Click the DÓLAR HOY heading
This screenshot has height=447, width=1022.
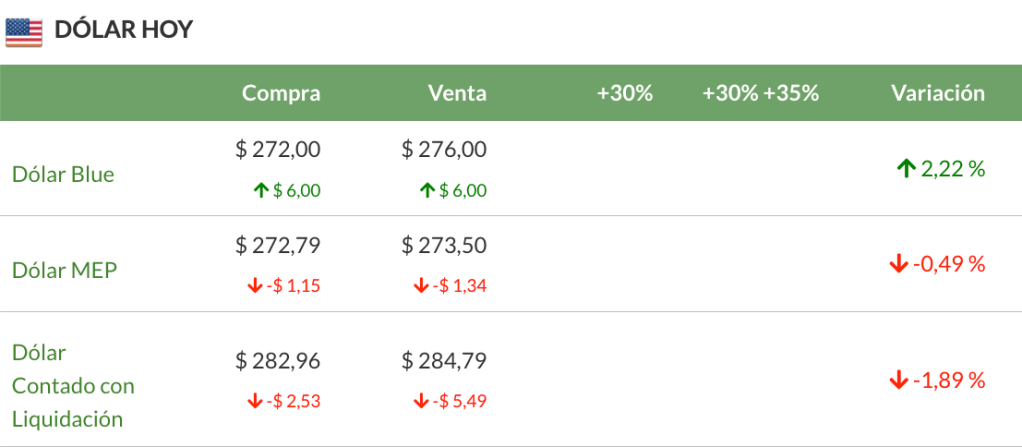(123, 31)
